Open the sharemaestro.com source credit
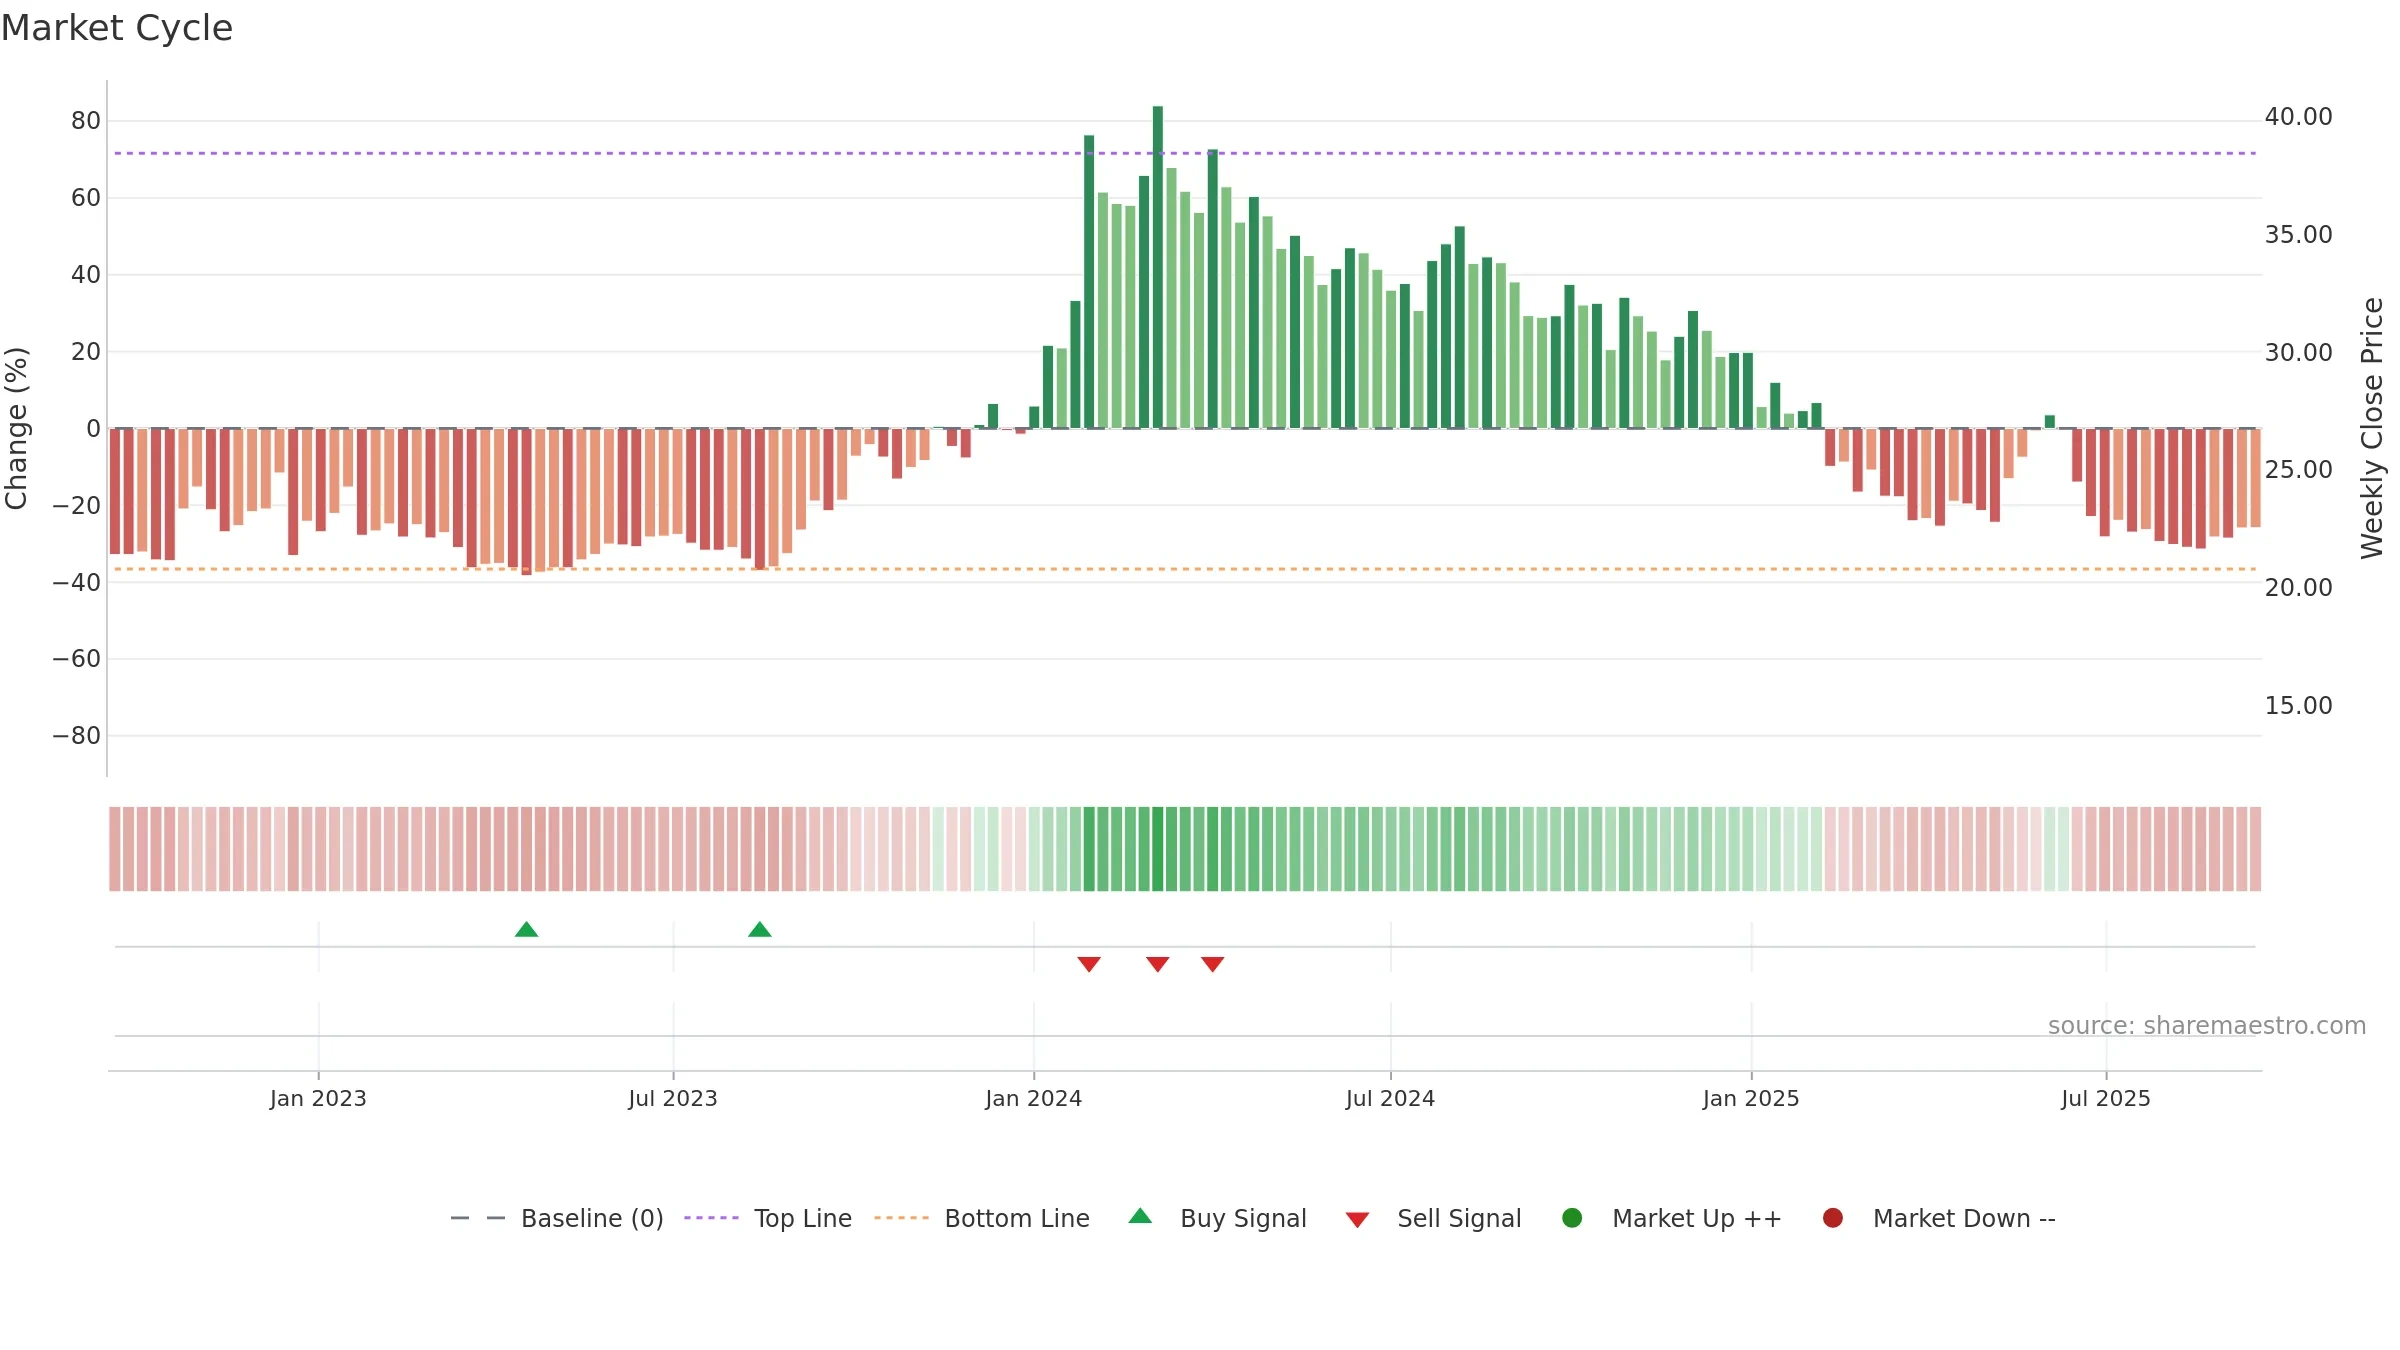This screenshot has width=2400, height=1350. pyautogui.click(x=2207, y=1026)
